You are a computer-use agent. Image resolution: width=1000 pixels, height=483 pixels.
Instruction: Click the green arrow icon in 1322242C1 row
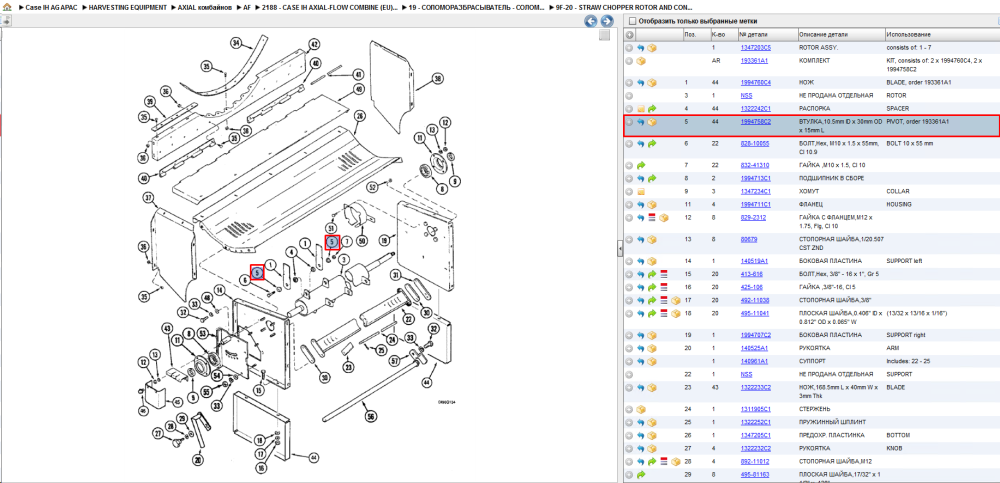pyautogui.click(x=652, y=109)
